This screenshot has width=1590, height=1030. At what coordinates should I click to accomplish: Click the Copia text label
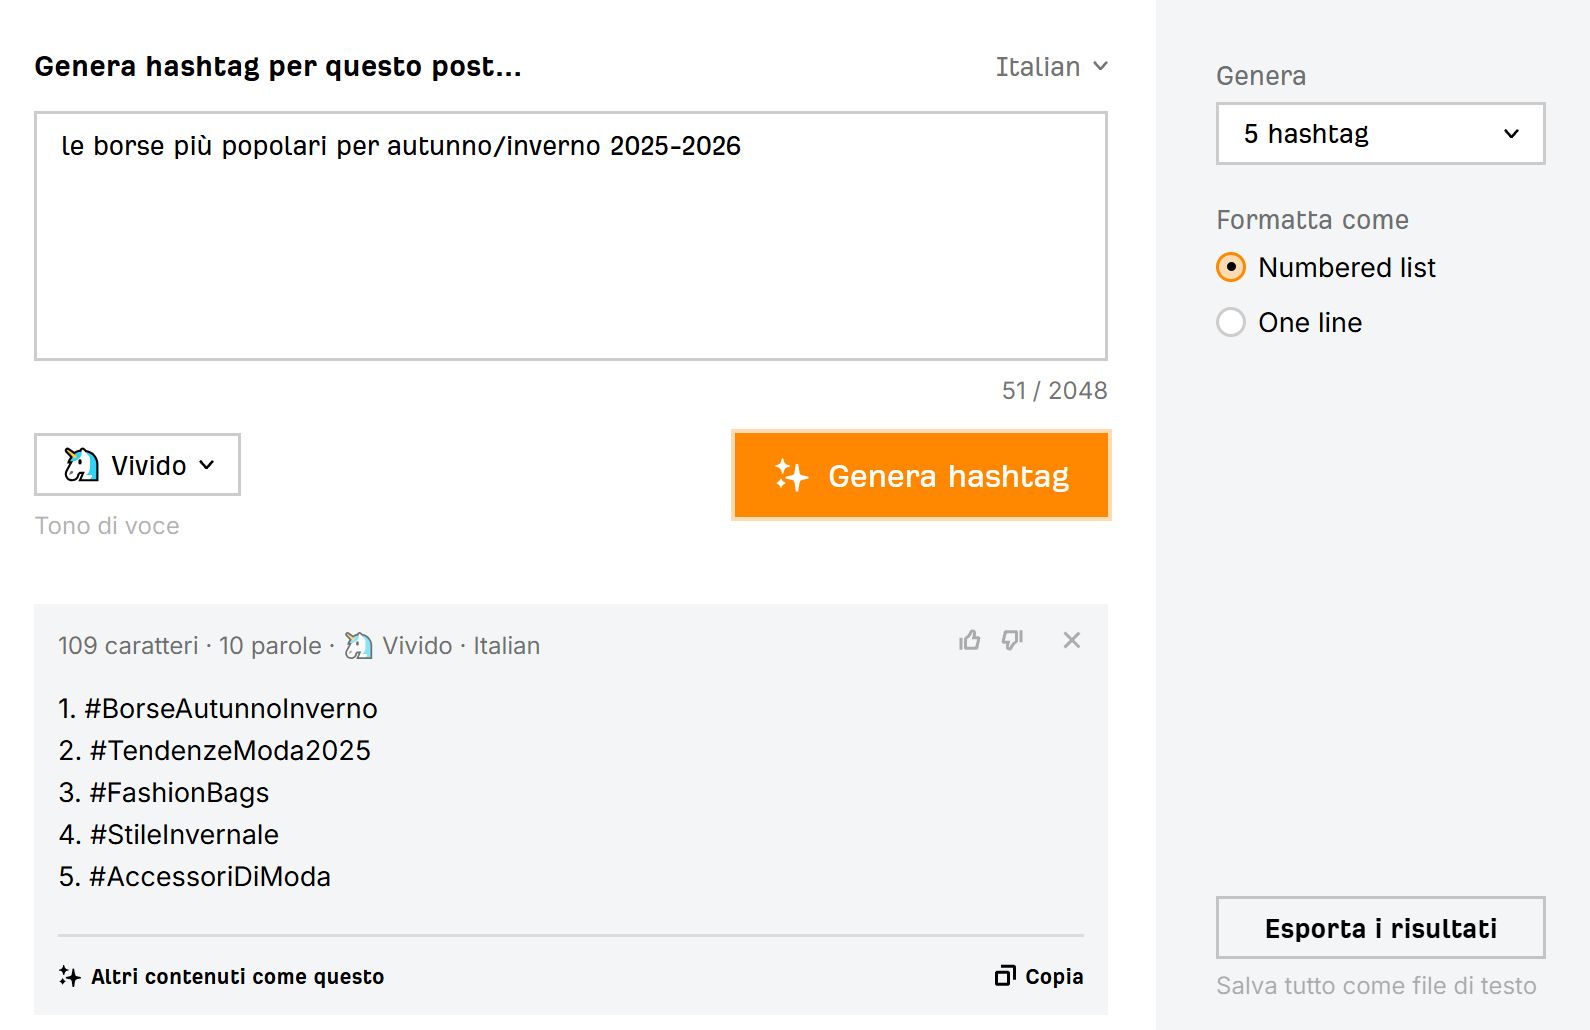(x=1054, y=976)
